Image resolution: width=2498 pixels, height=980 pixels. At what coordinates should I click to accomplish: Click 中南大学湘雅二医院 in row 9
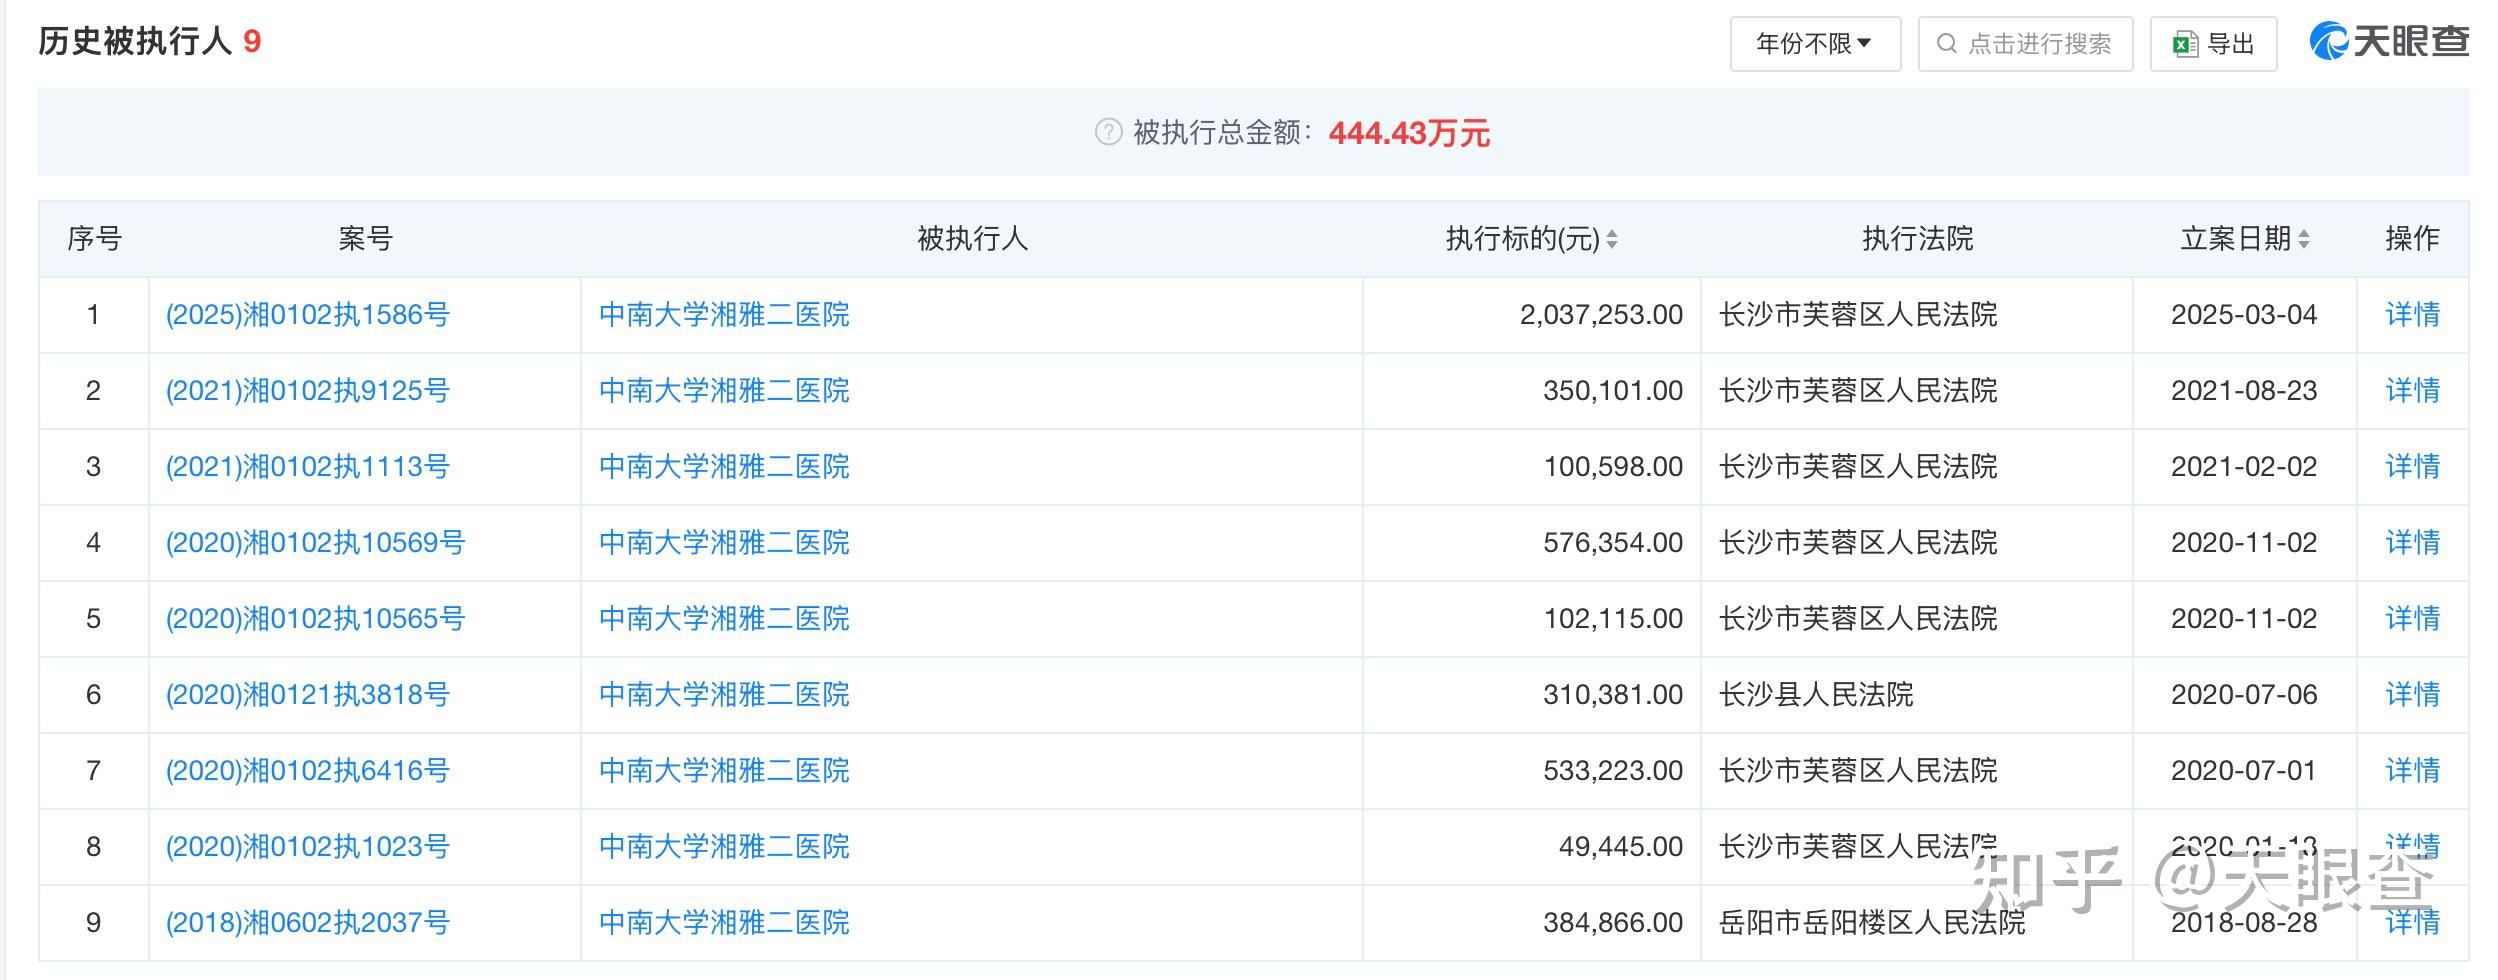tap(724, 923)
